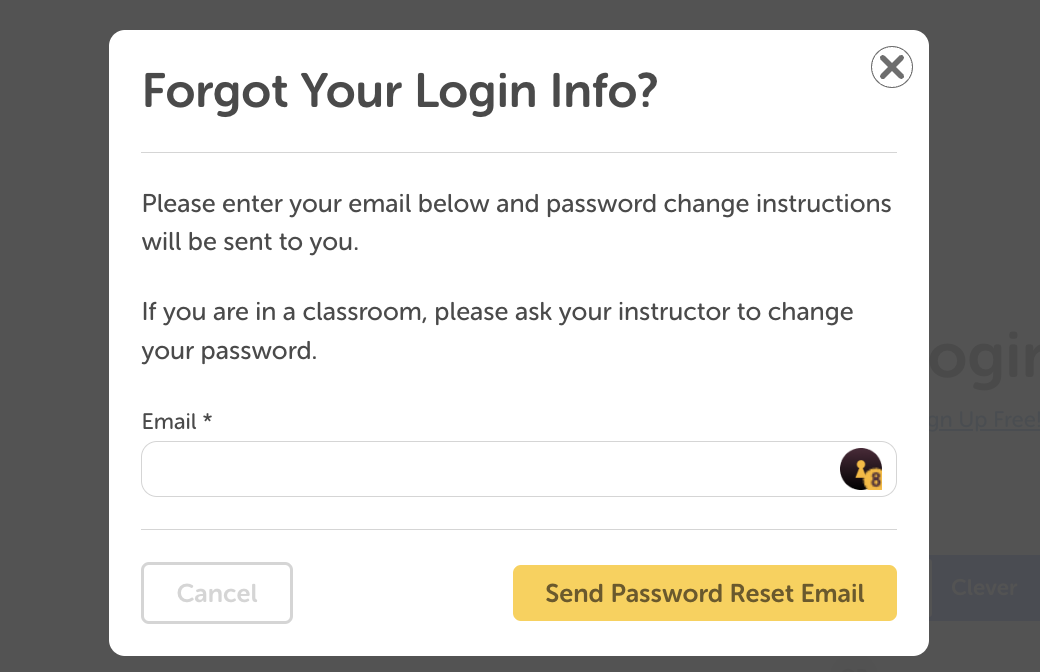Click the dimmed Clever button behind dialog
The height and width of the screenshot is (672, 1040).
pyautogui.click(x=984, y=588)
